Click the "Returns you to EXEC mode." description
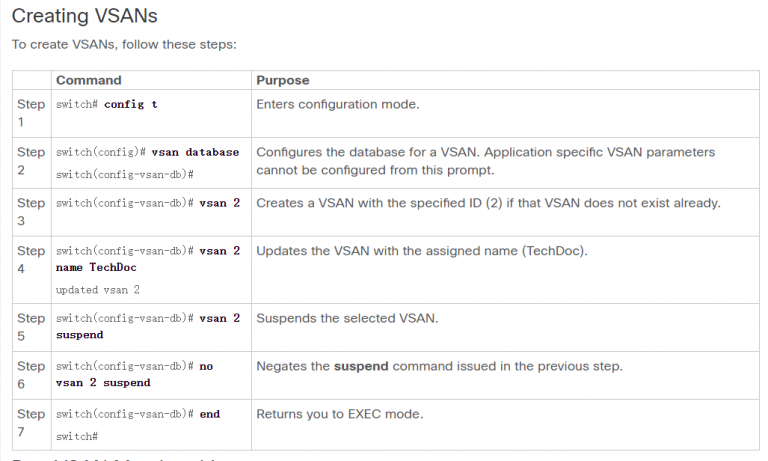Image resolution: width=768 pixels, height=461 pixels. coord(340,414)
